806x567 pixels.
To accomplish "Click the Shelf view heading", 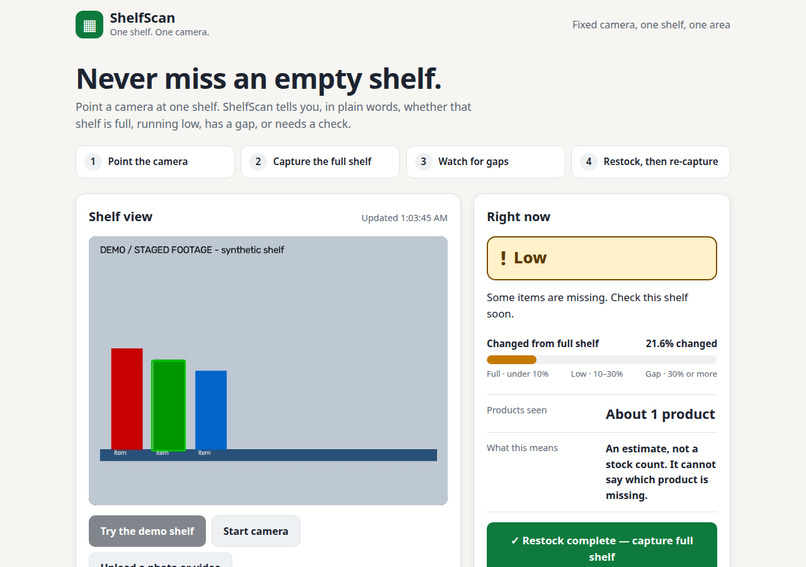I will (120, 217).
